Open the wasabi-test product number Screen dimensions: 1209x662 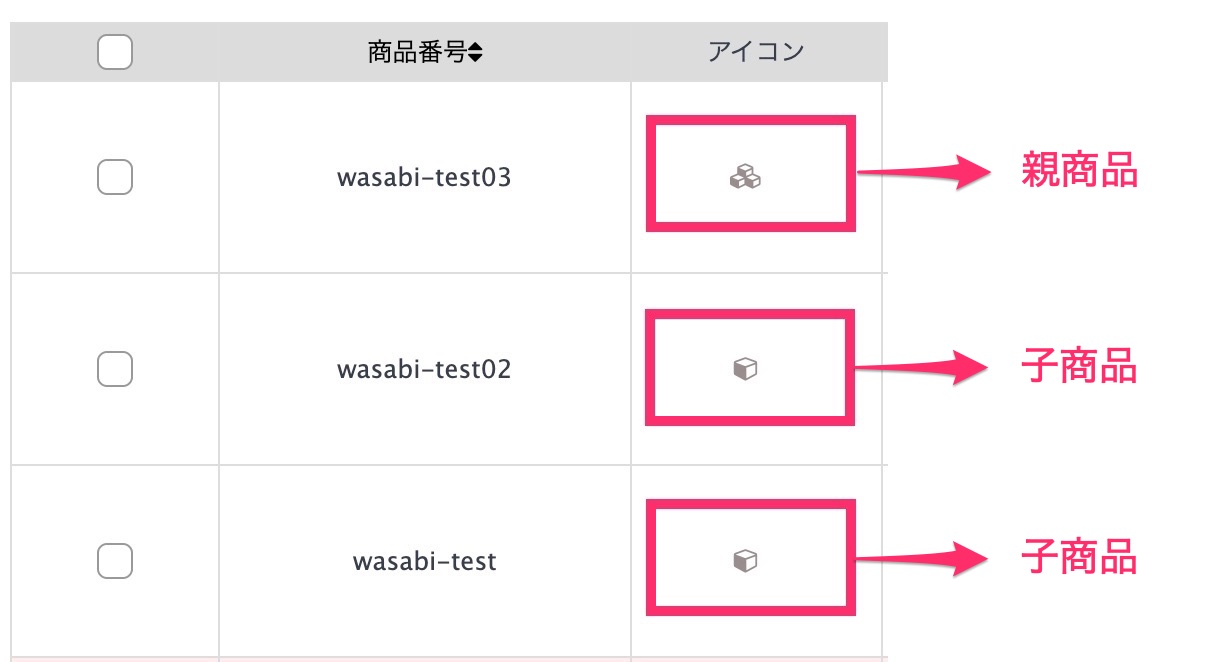pyautogui.click(x=424, y=562)
